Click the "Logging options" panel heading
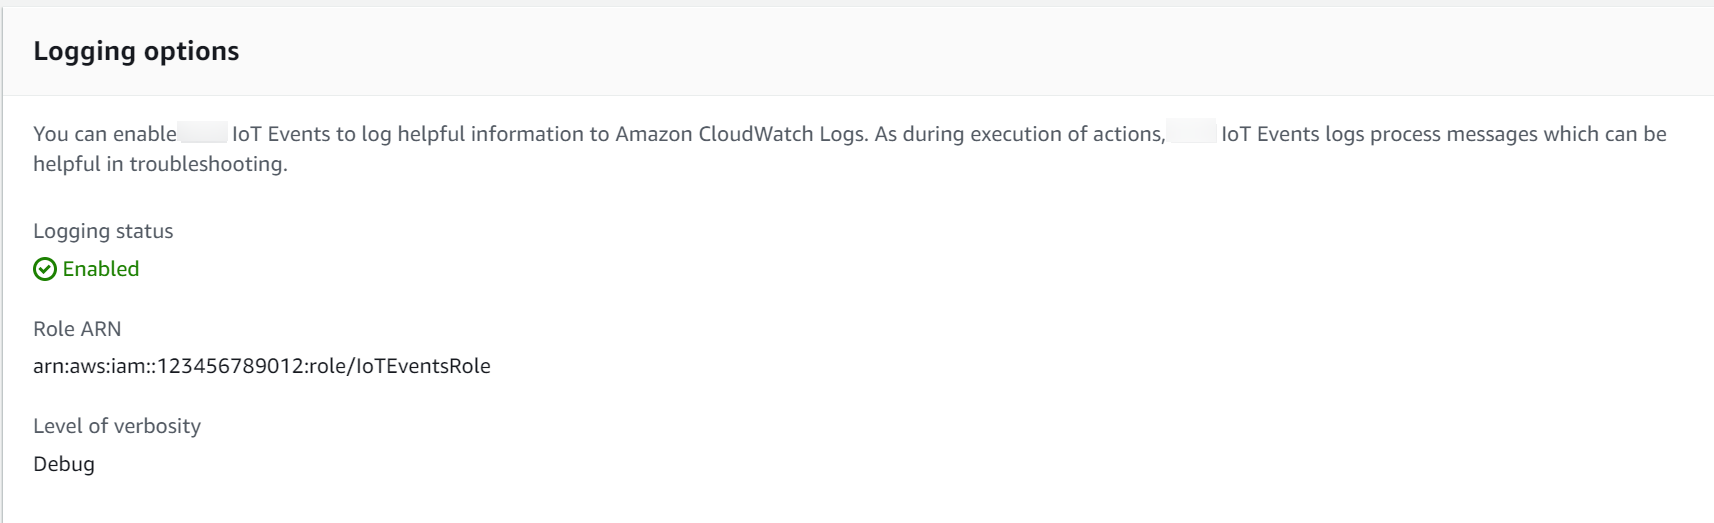Screen dimensions: 1714x523 pos(136,51)
